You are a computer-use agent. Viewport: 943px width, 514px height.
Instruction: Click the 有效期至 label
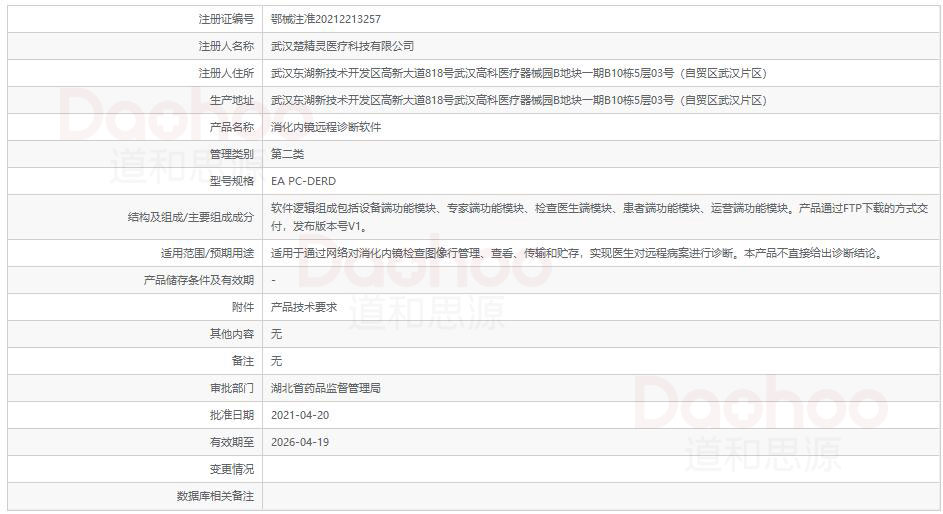(x=232, y=442)
